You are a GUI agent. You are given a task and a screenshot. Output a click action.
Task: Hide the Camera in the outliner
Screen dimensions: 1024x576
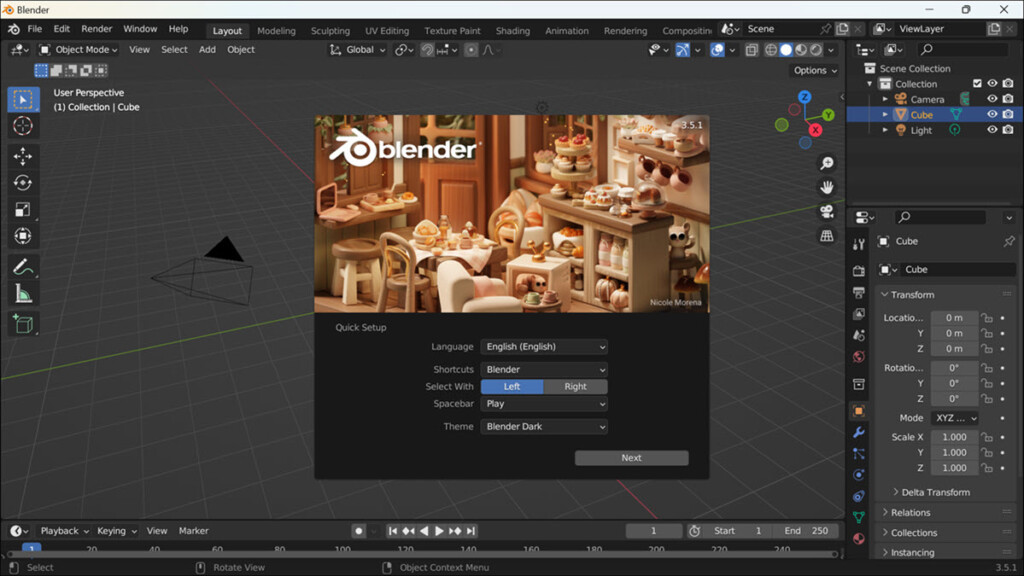992,99
